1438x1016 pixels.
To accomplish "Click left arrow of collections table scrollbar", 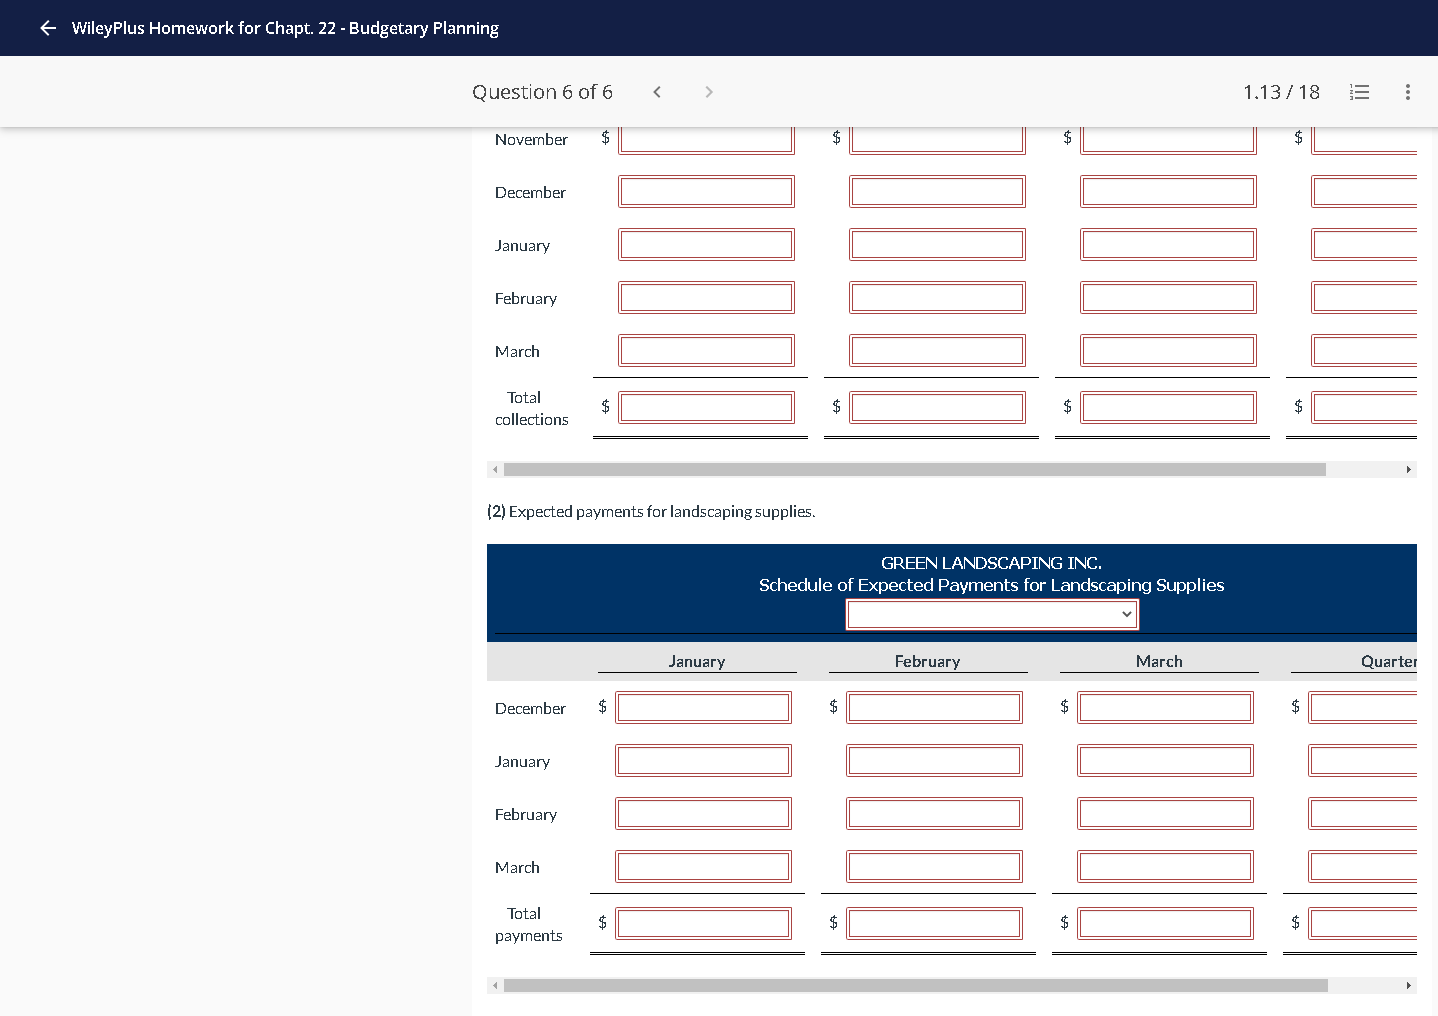I will coord(495,469).
